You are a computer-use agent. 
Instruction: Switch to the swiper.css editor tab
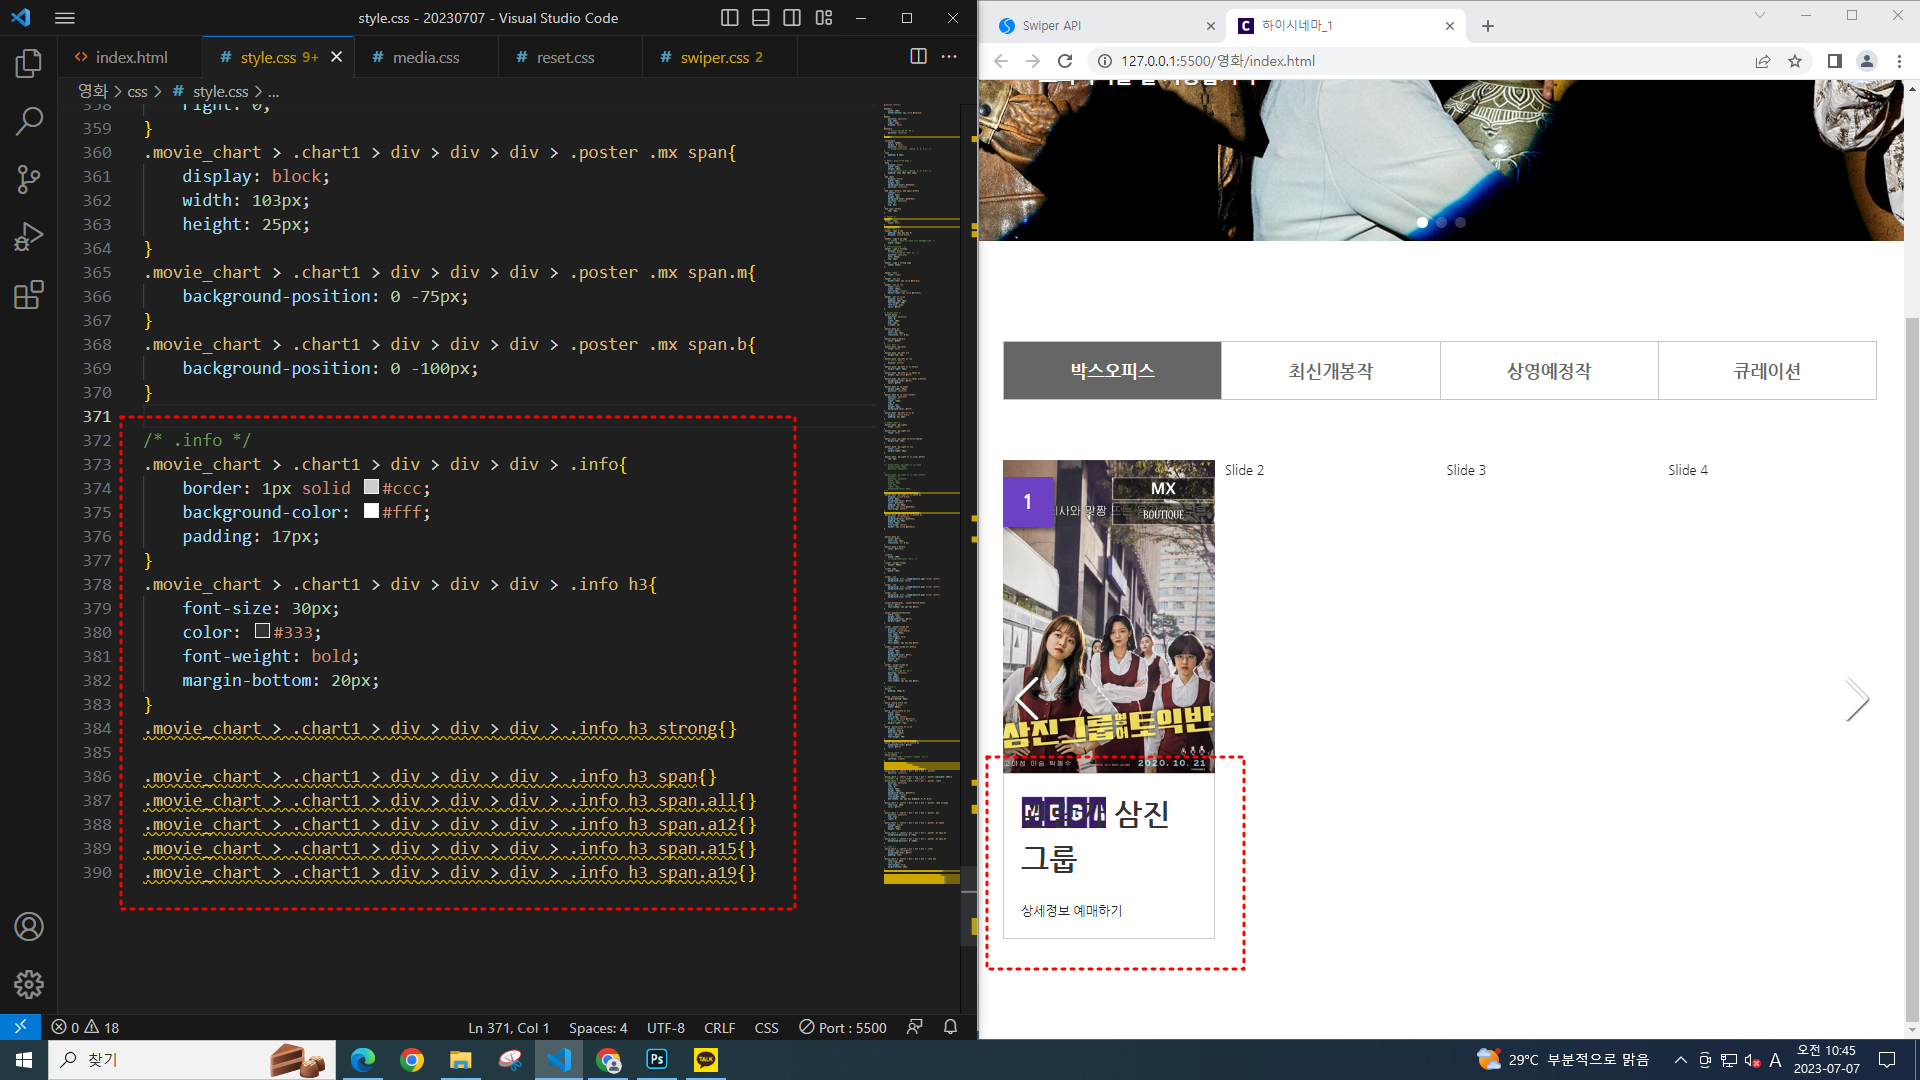click(x=714, y=57)
